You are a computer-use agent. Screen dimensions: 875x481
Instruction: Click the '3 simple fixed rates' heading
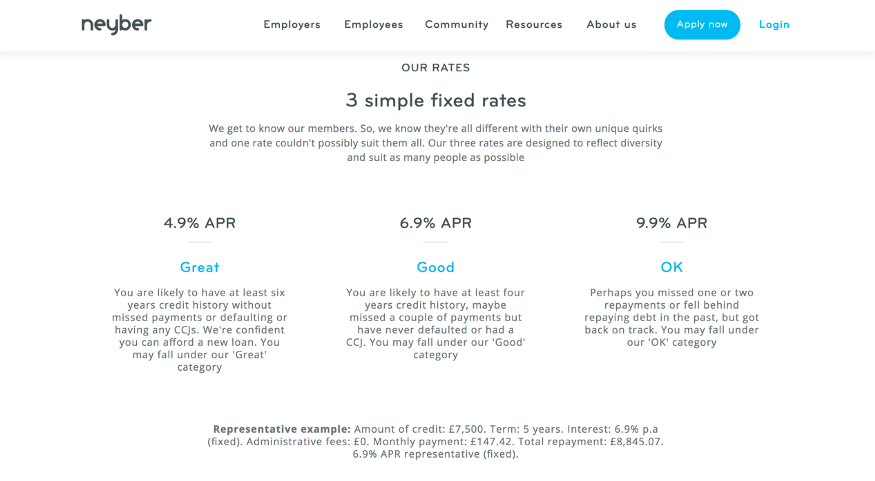tap(436, 100)
